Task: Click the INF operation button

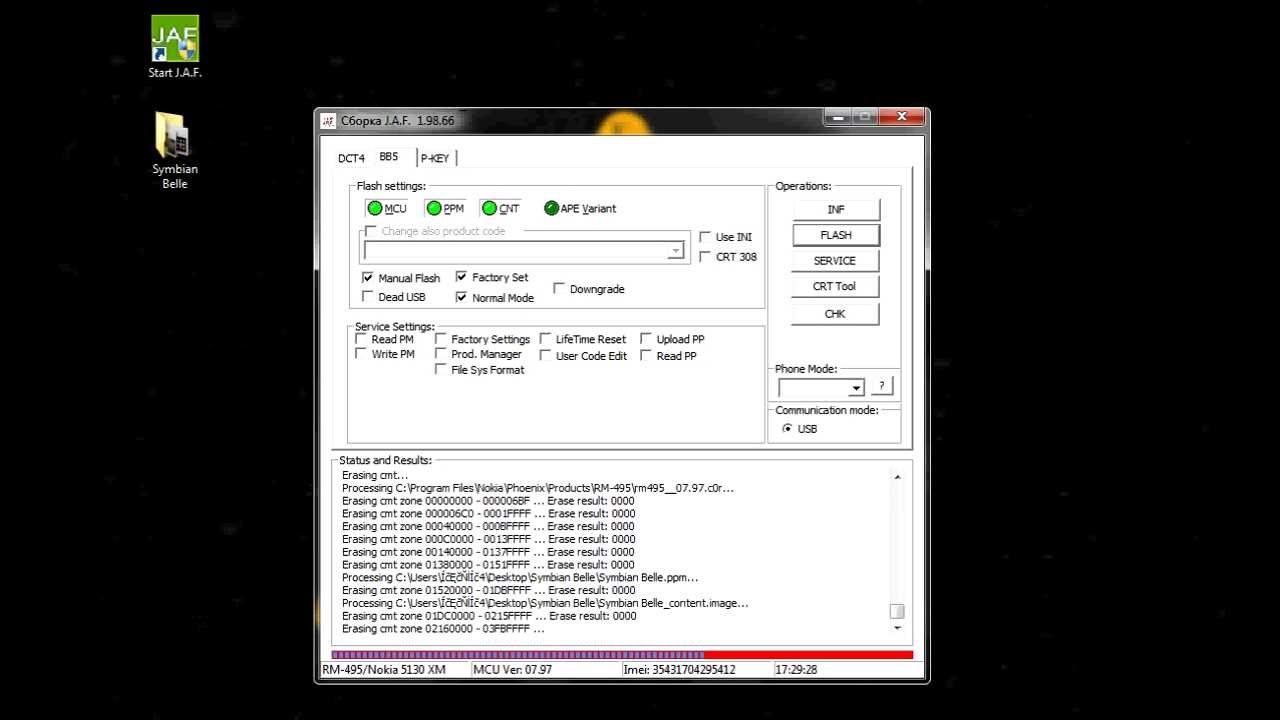Action: click(836, 209)
